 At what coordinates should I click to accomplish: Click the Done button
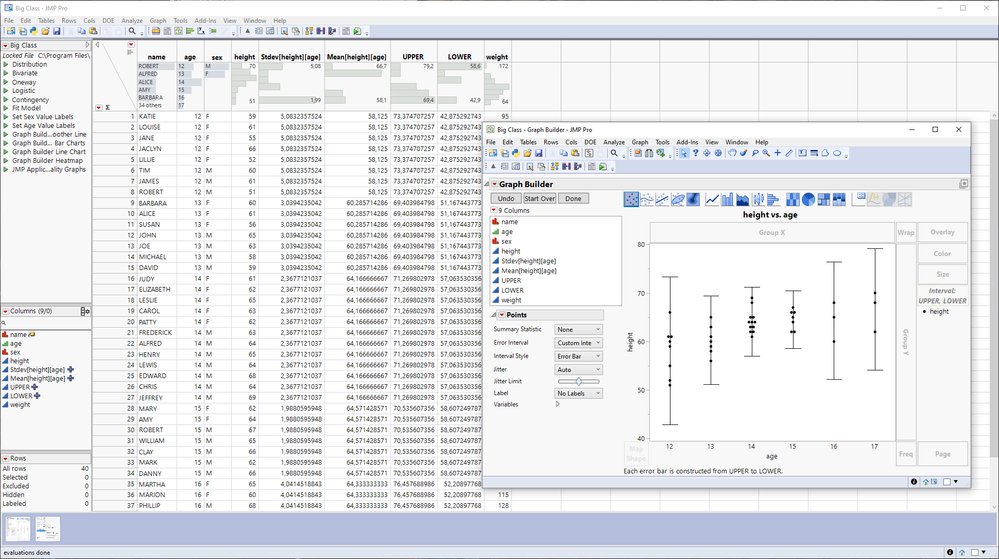click(x=573, y=199)
